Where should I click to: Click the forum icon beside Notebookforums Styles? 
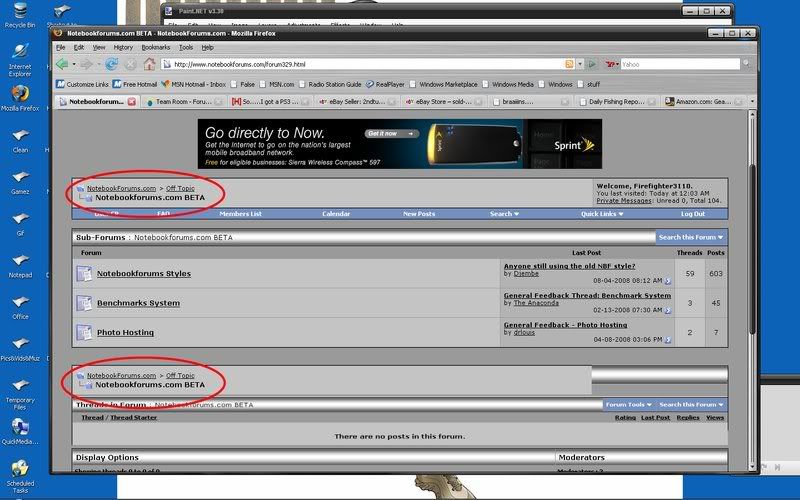[x=84, y=273]
